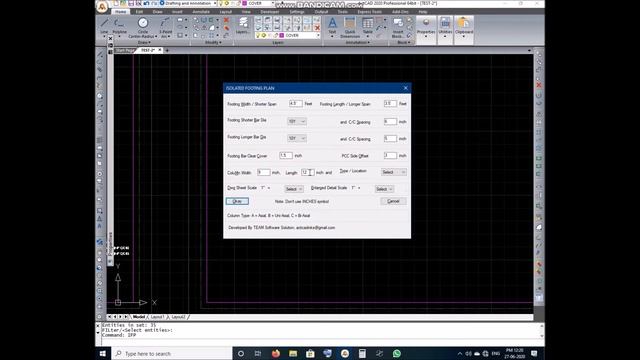Select the Polyline tool
The width and height of the screenshot is (640, 360).
point(120,26)
